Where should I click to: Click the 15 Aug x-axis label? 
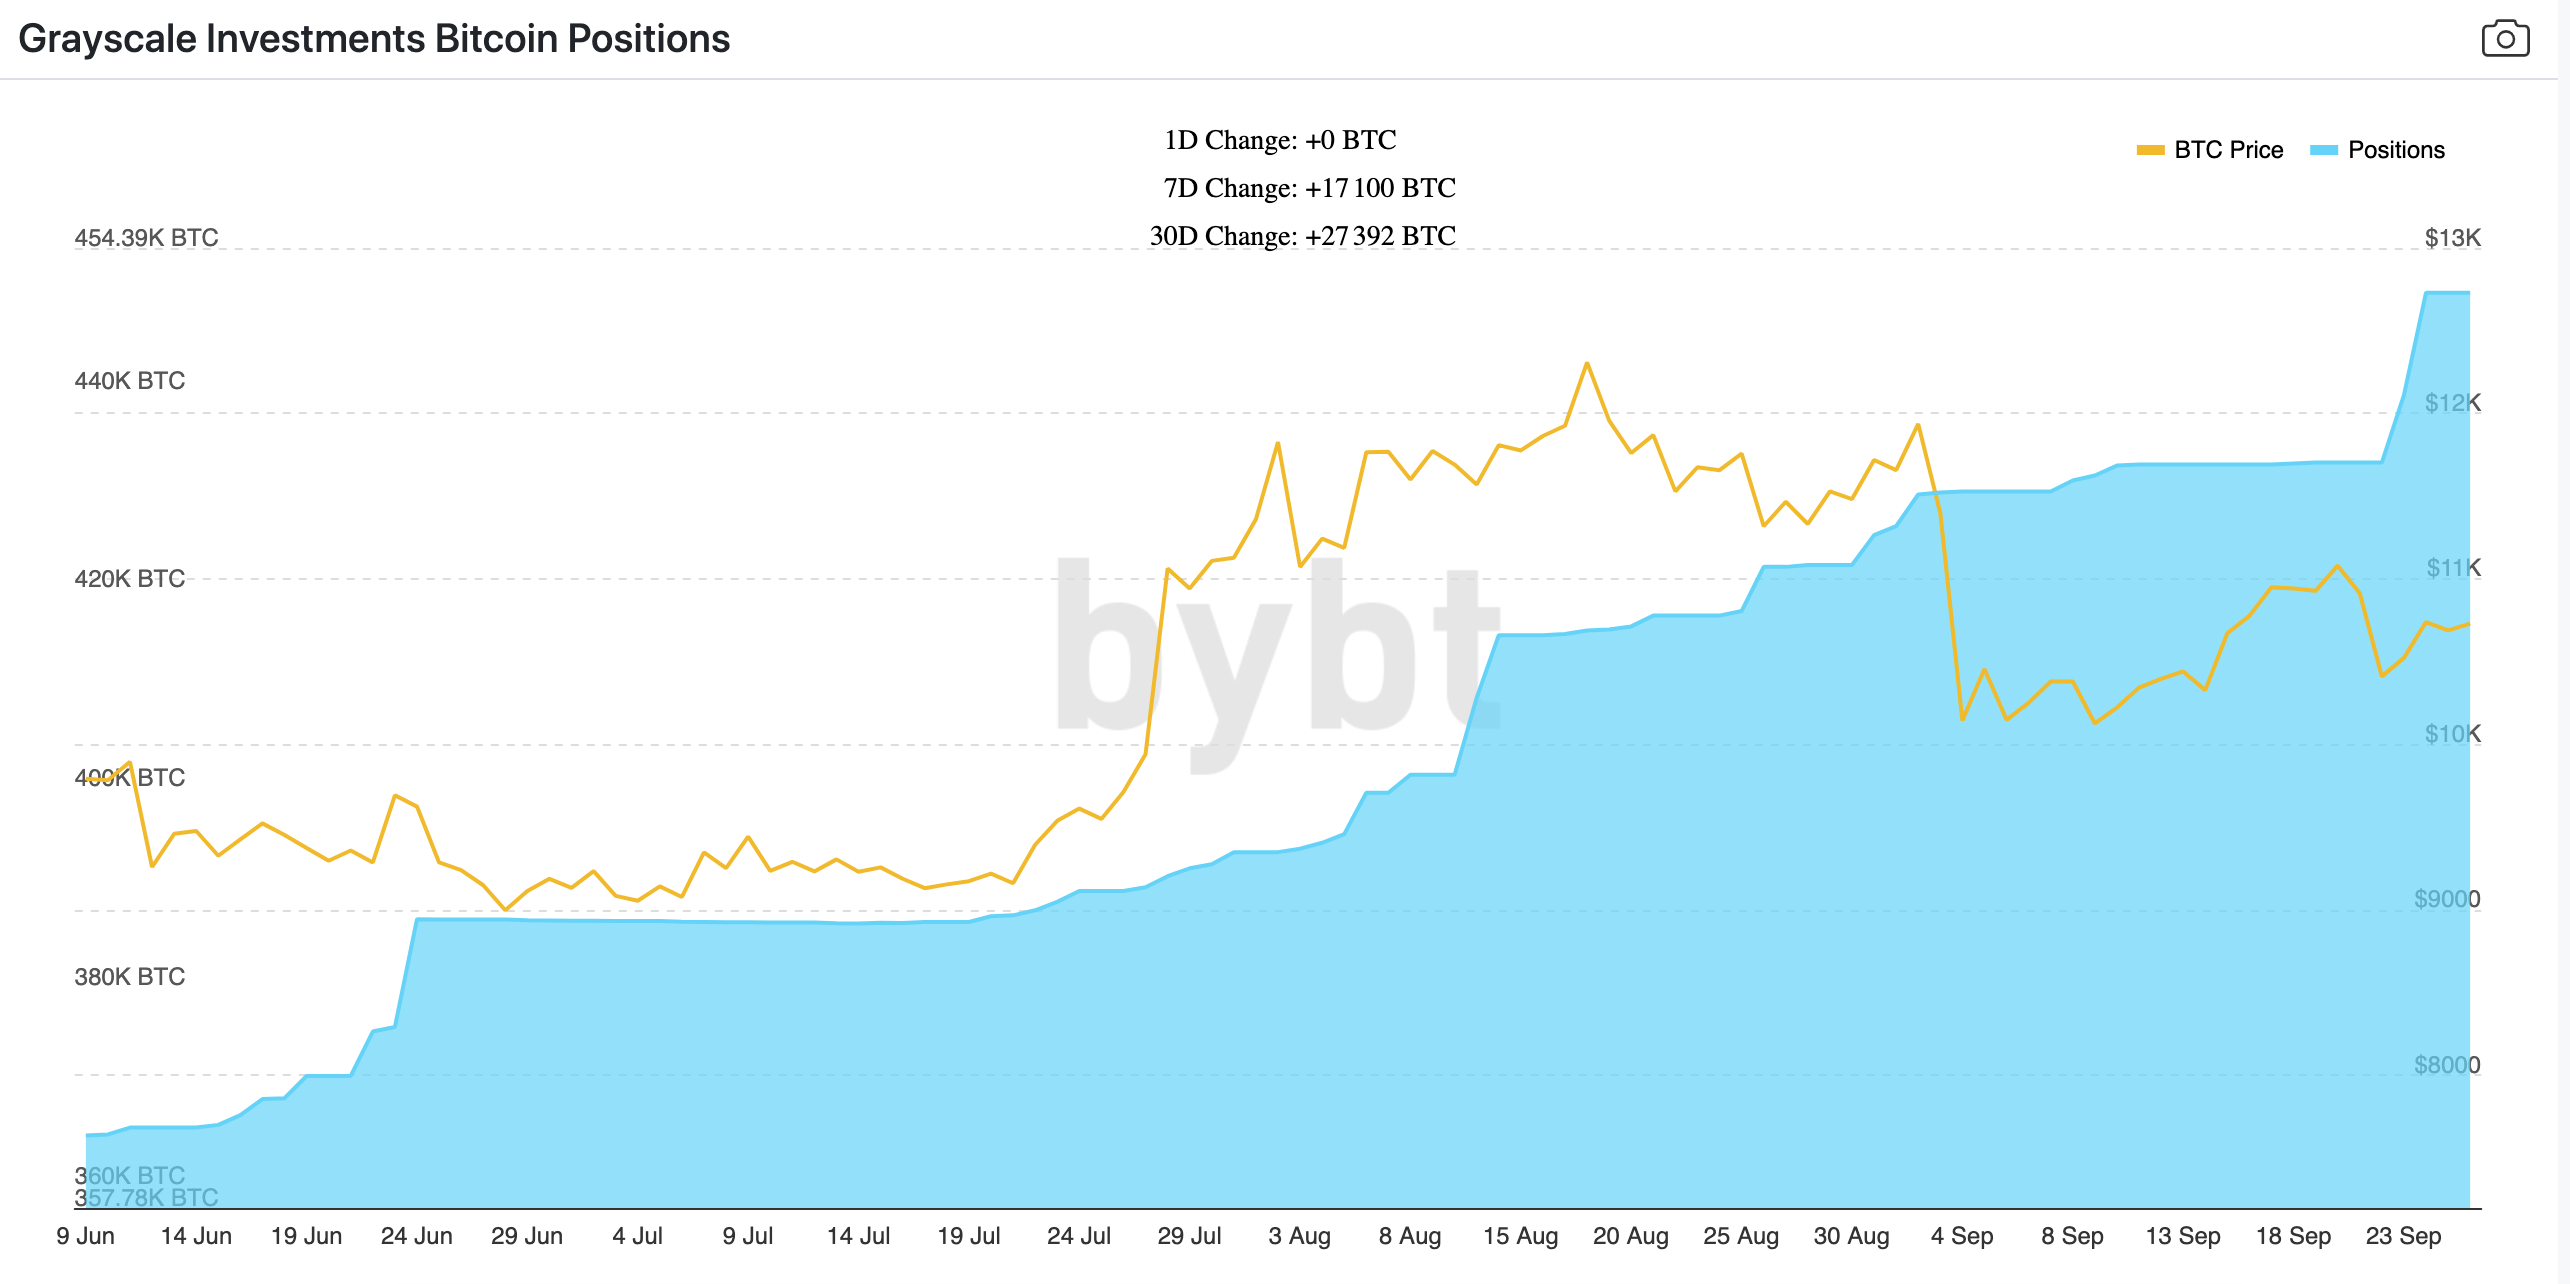[1520, 1236]
